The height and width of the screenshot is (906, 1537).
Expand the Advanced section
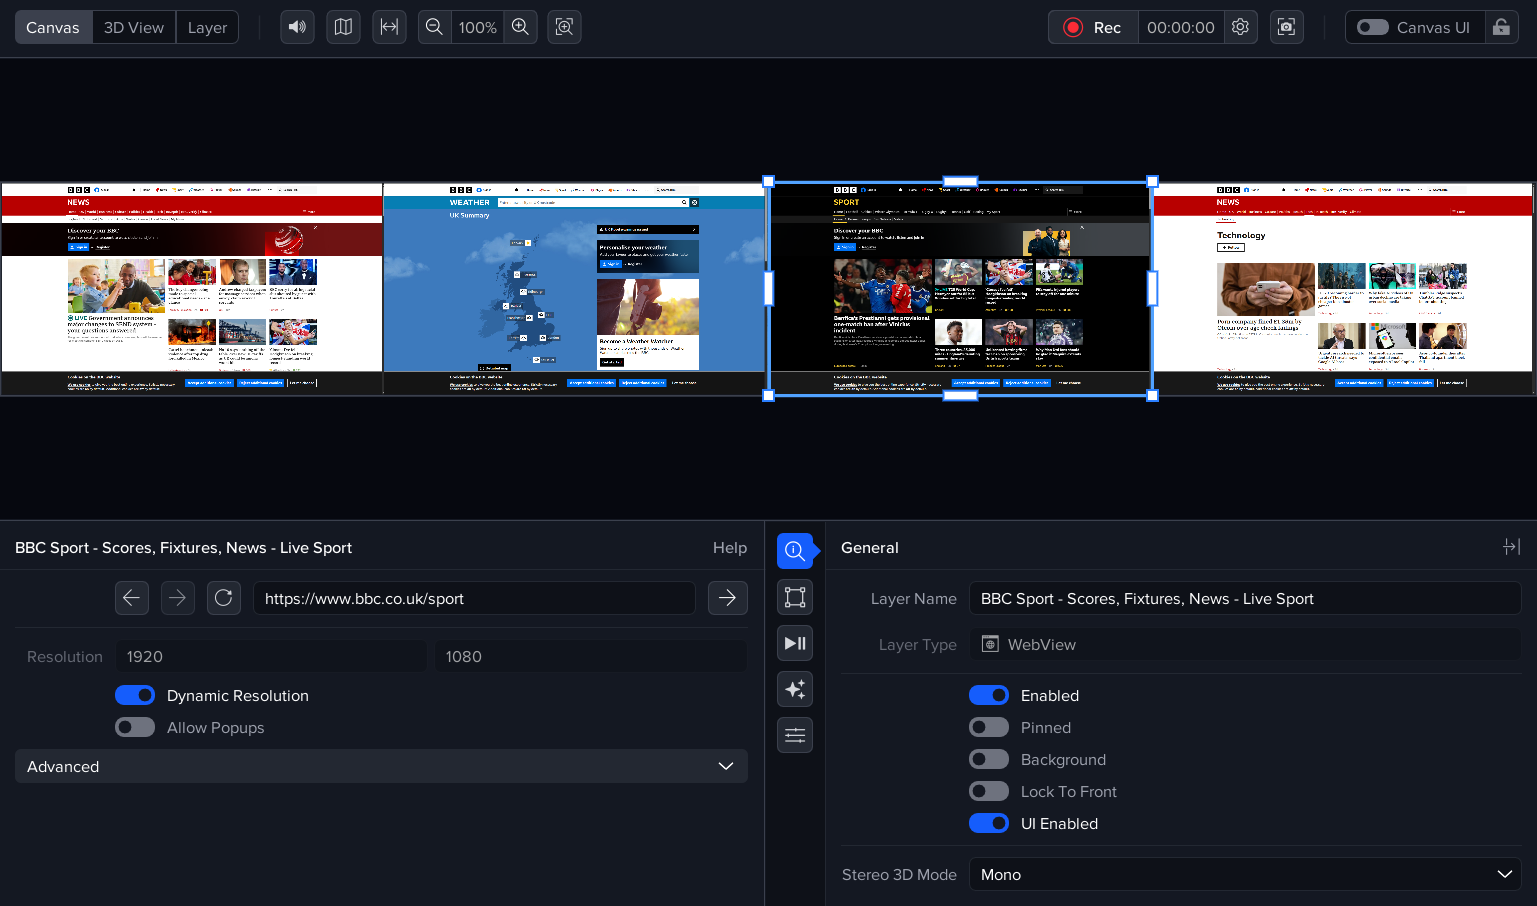pos(381,766)
